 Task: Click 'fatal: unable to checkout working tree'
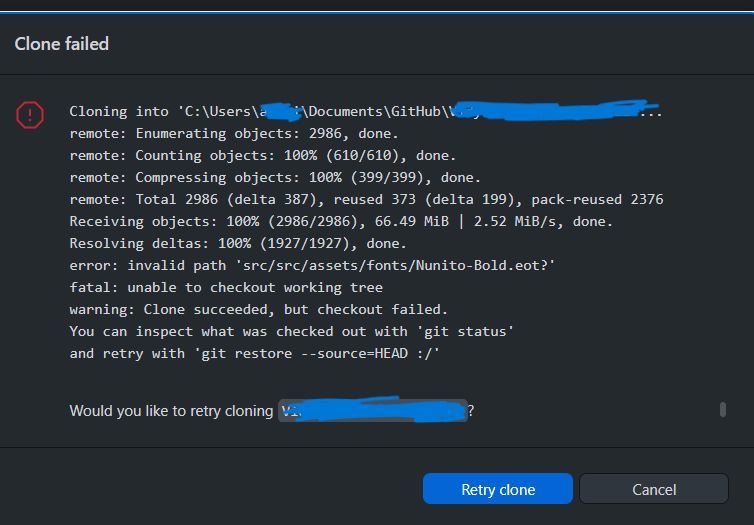tap(226, 288)
